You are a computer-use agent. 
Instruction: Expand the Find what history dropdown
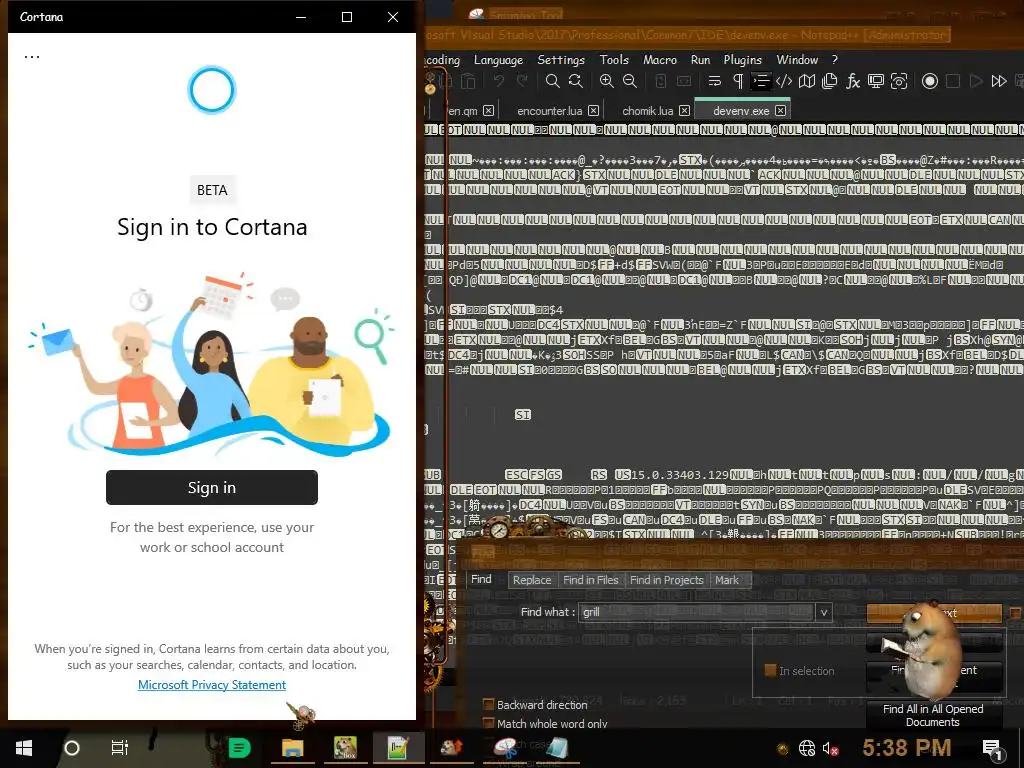(824, 612)
